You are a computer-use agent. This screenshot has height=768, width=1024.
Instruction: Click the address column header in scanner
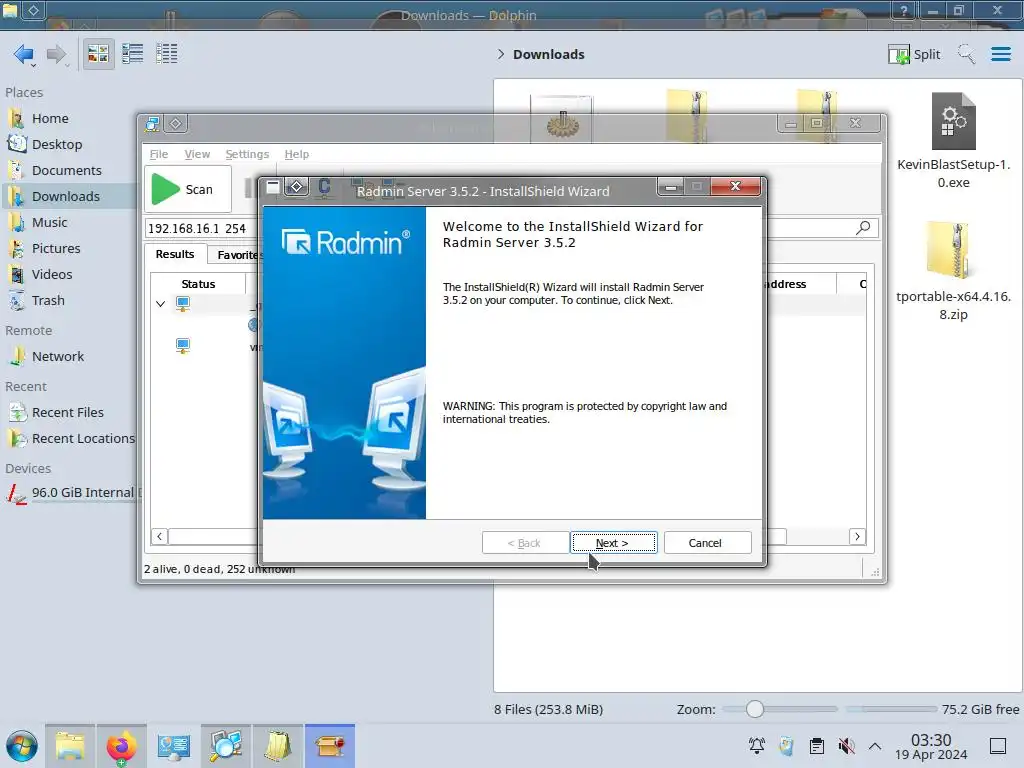(786, 284)
